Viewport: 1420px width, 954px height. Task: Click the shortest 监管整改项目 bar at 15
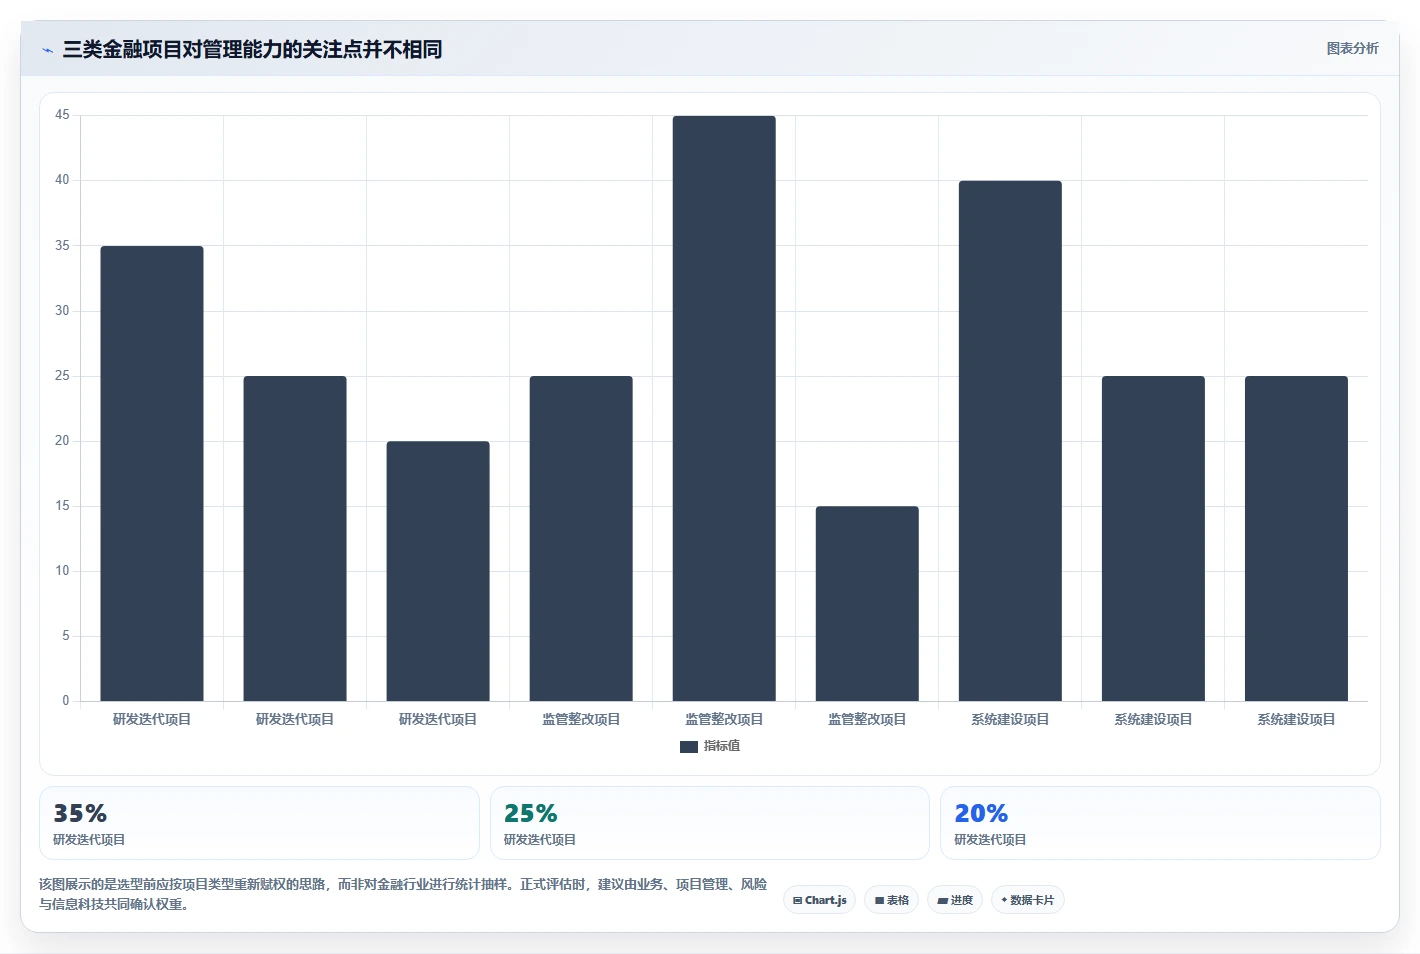pyautogui.click(x=867, y=603)
